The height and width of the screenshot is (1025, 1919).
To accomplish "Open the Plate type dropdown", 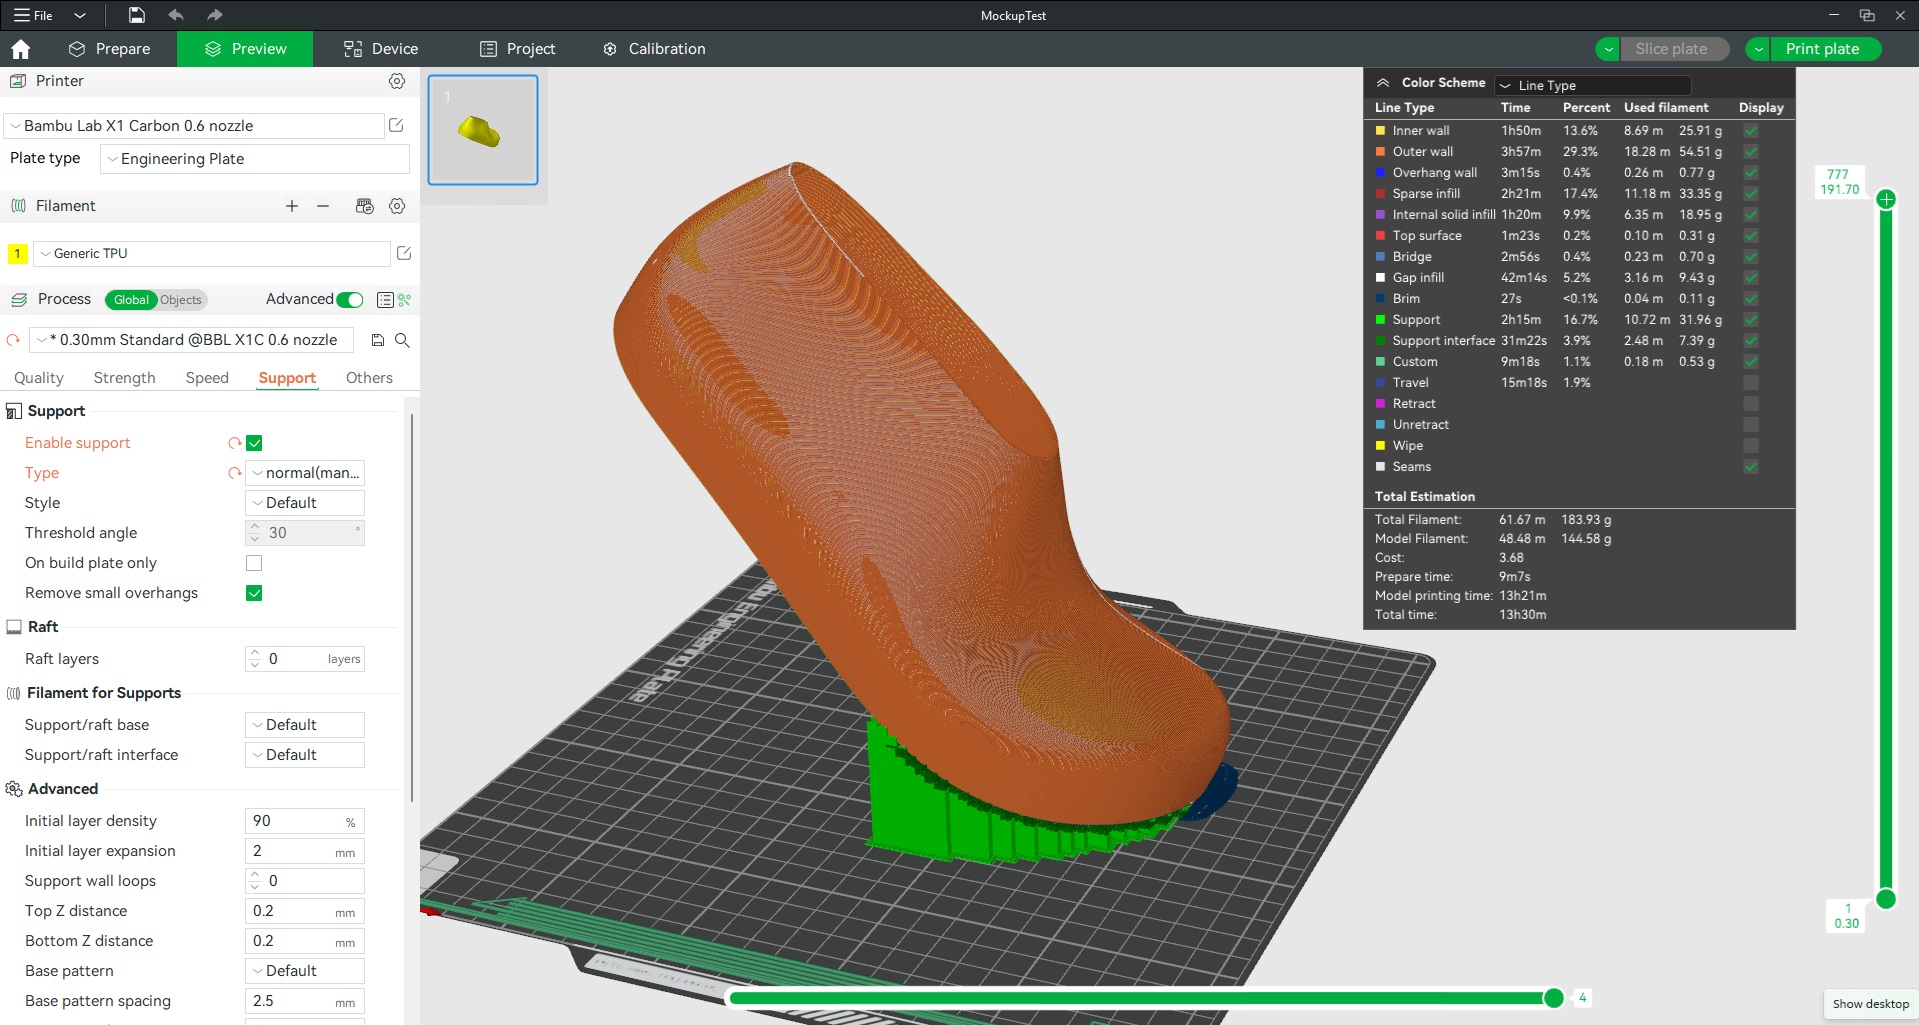I will pyautogui.click(x=254, y=158).
